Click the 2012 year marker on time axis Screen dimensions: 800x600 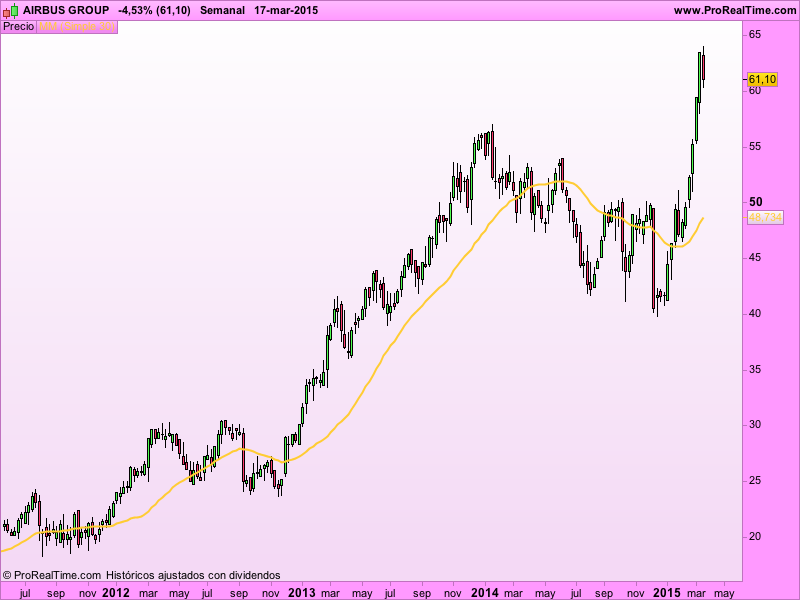116,593
